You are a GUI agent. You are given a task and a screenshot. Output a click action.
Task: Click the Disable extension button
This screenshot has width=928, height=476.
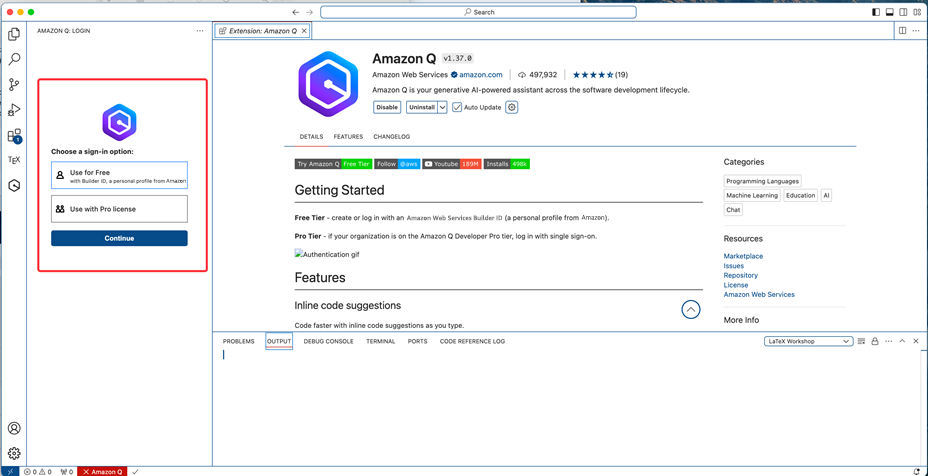click(387, 107)
